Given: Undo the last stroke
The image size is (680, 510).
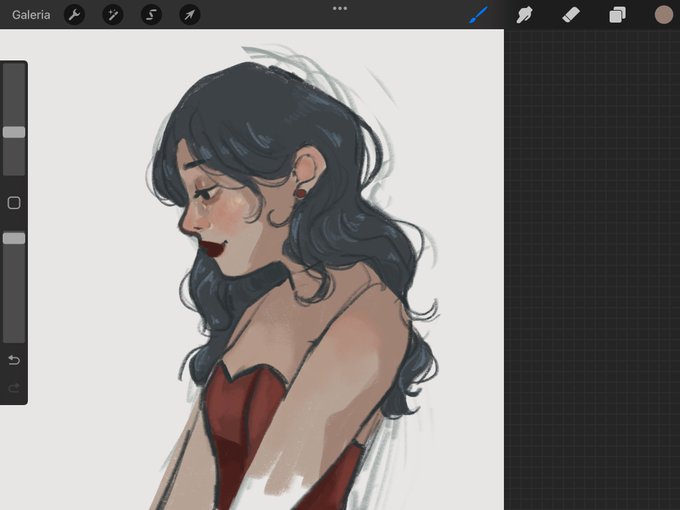Looking at the screenshot, I should [14, 360].
